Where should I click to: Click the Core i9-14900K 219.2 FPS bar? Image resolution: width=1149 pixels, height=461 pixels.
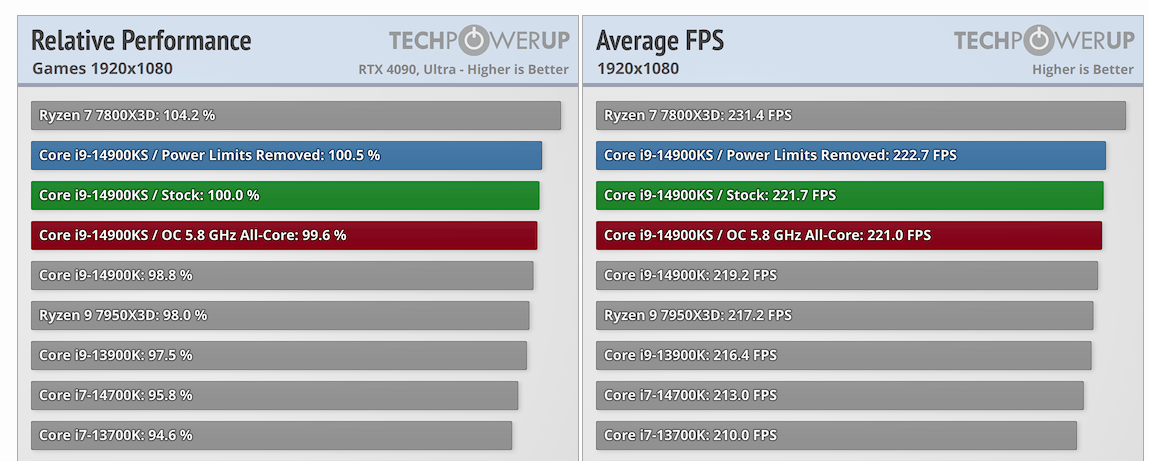[x=847, y=276]
